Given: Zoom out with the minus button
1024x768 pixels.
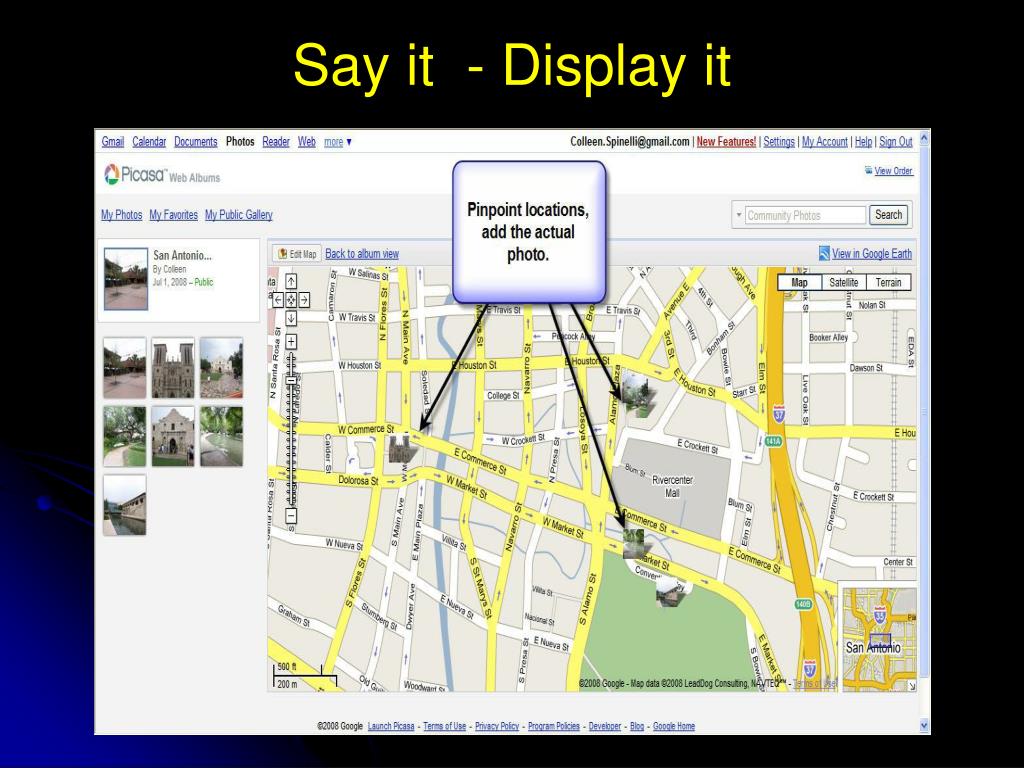Looking at the screenshot, I should point(291,516).
